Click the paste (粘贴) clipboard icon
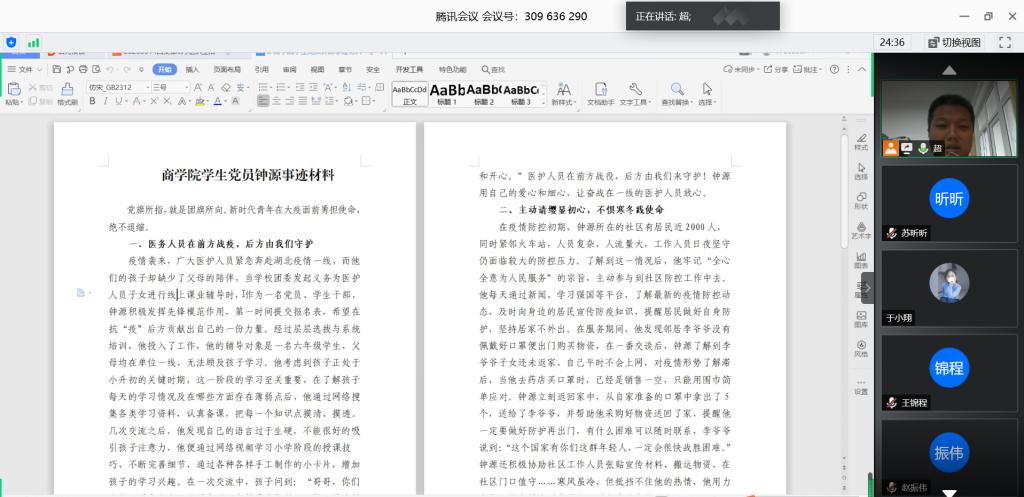 [x=14, y=90]
